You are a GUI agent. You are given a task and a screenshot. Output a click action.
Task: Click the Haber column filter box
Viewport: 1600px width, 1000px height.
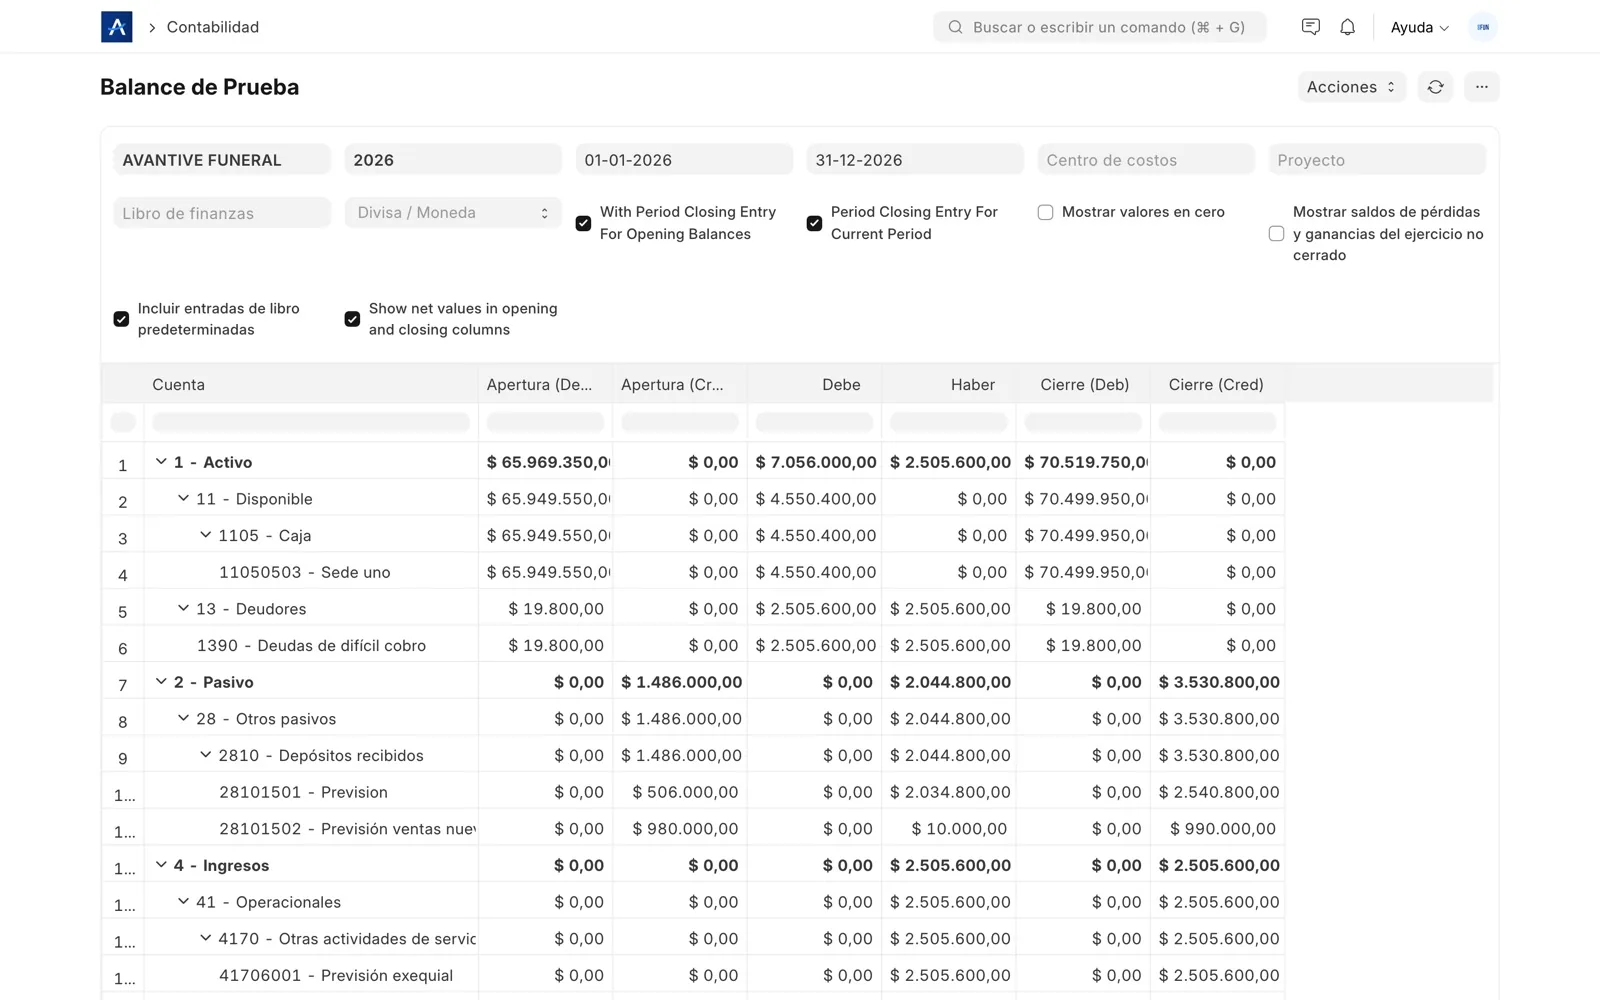click(x=949, y=422)
